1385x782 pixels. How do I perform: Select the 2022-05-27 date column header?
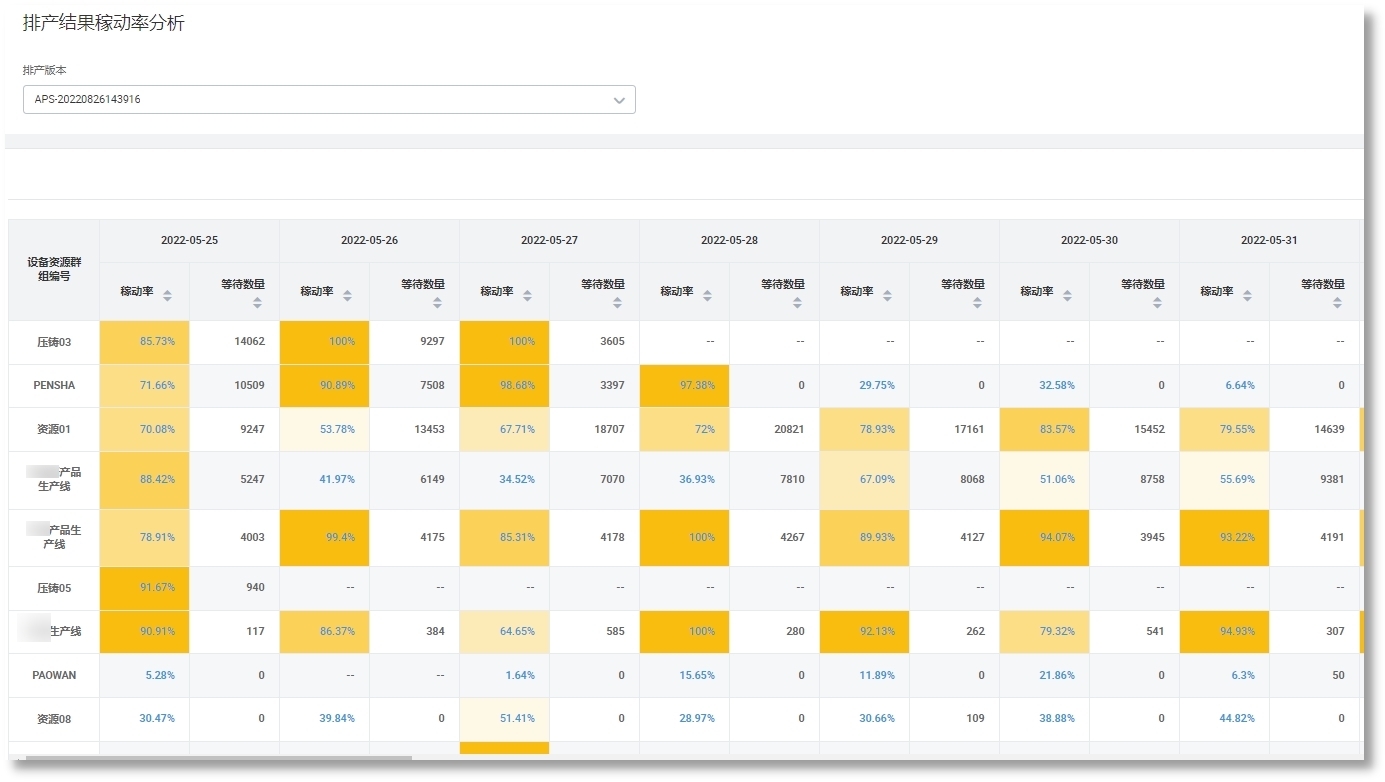pos(548,240)
